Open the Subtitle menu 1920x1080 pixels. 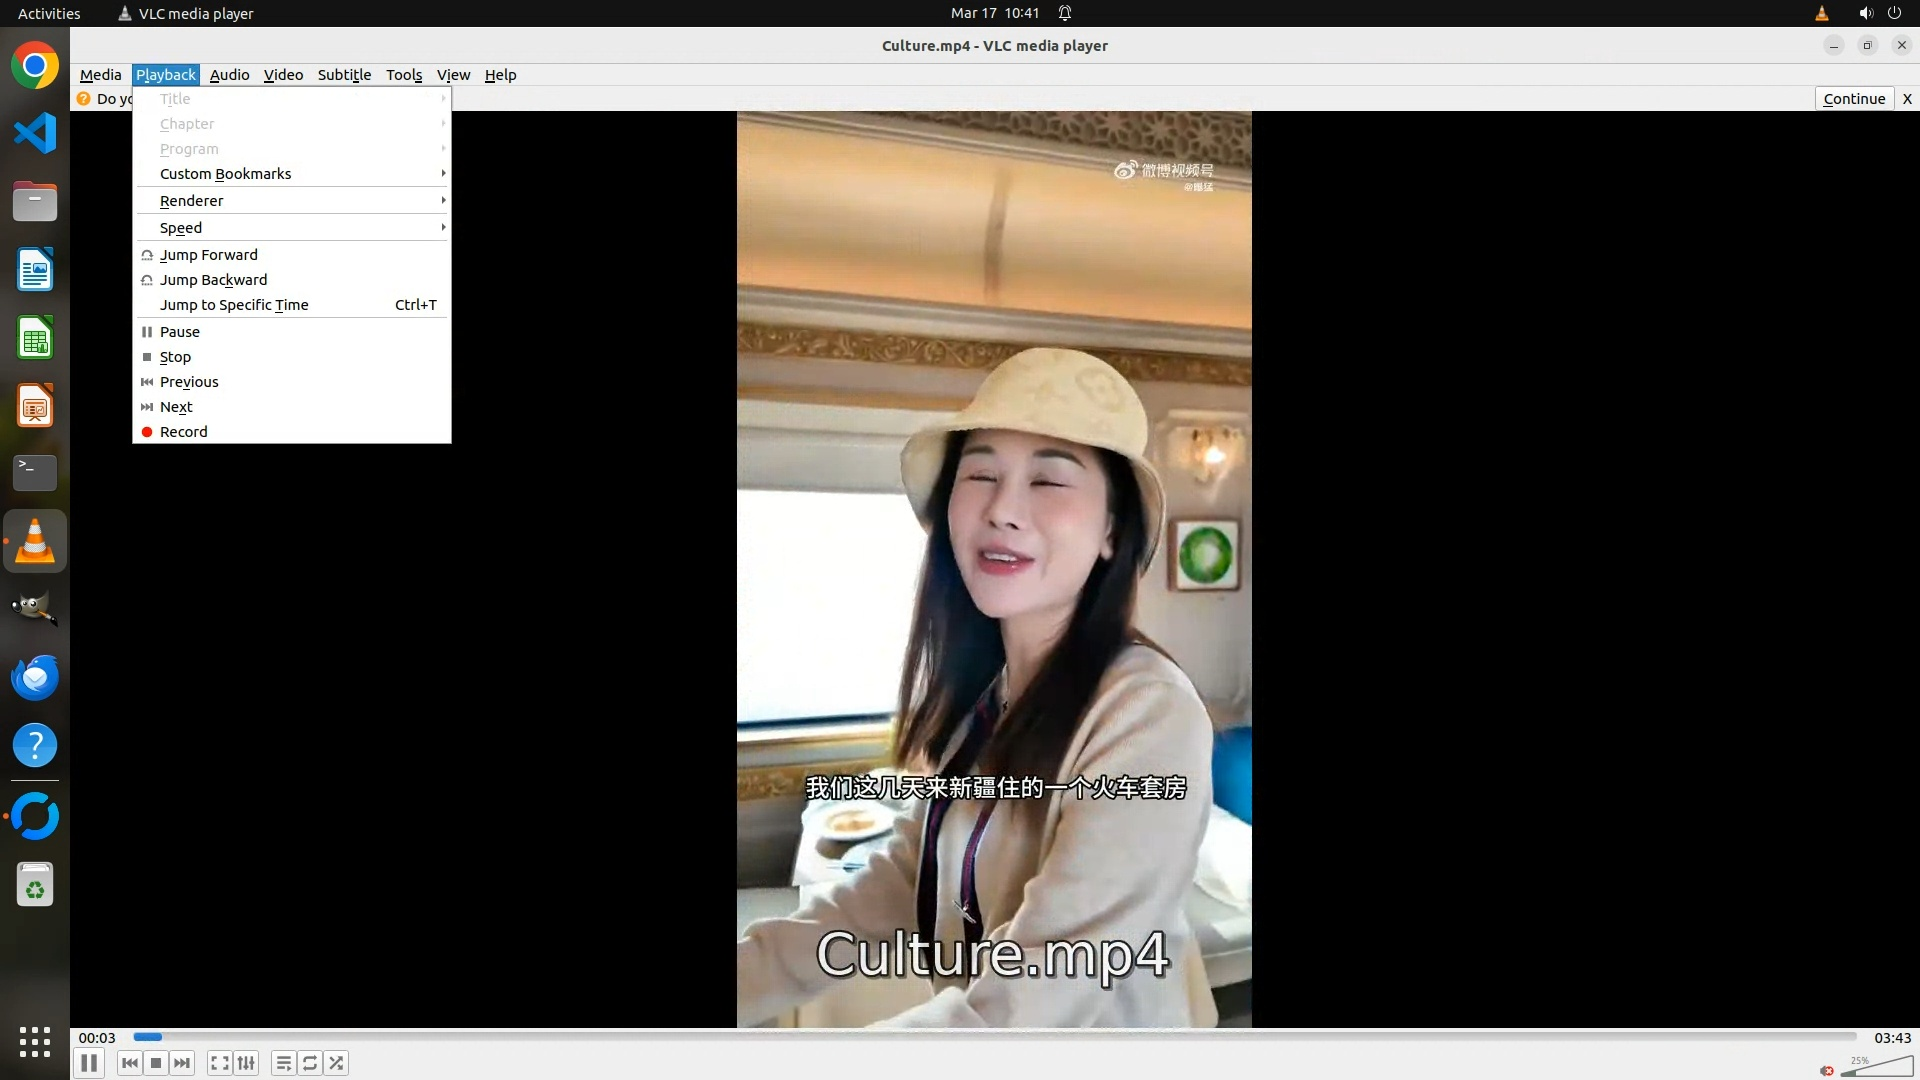pos(344,75)
